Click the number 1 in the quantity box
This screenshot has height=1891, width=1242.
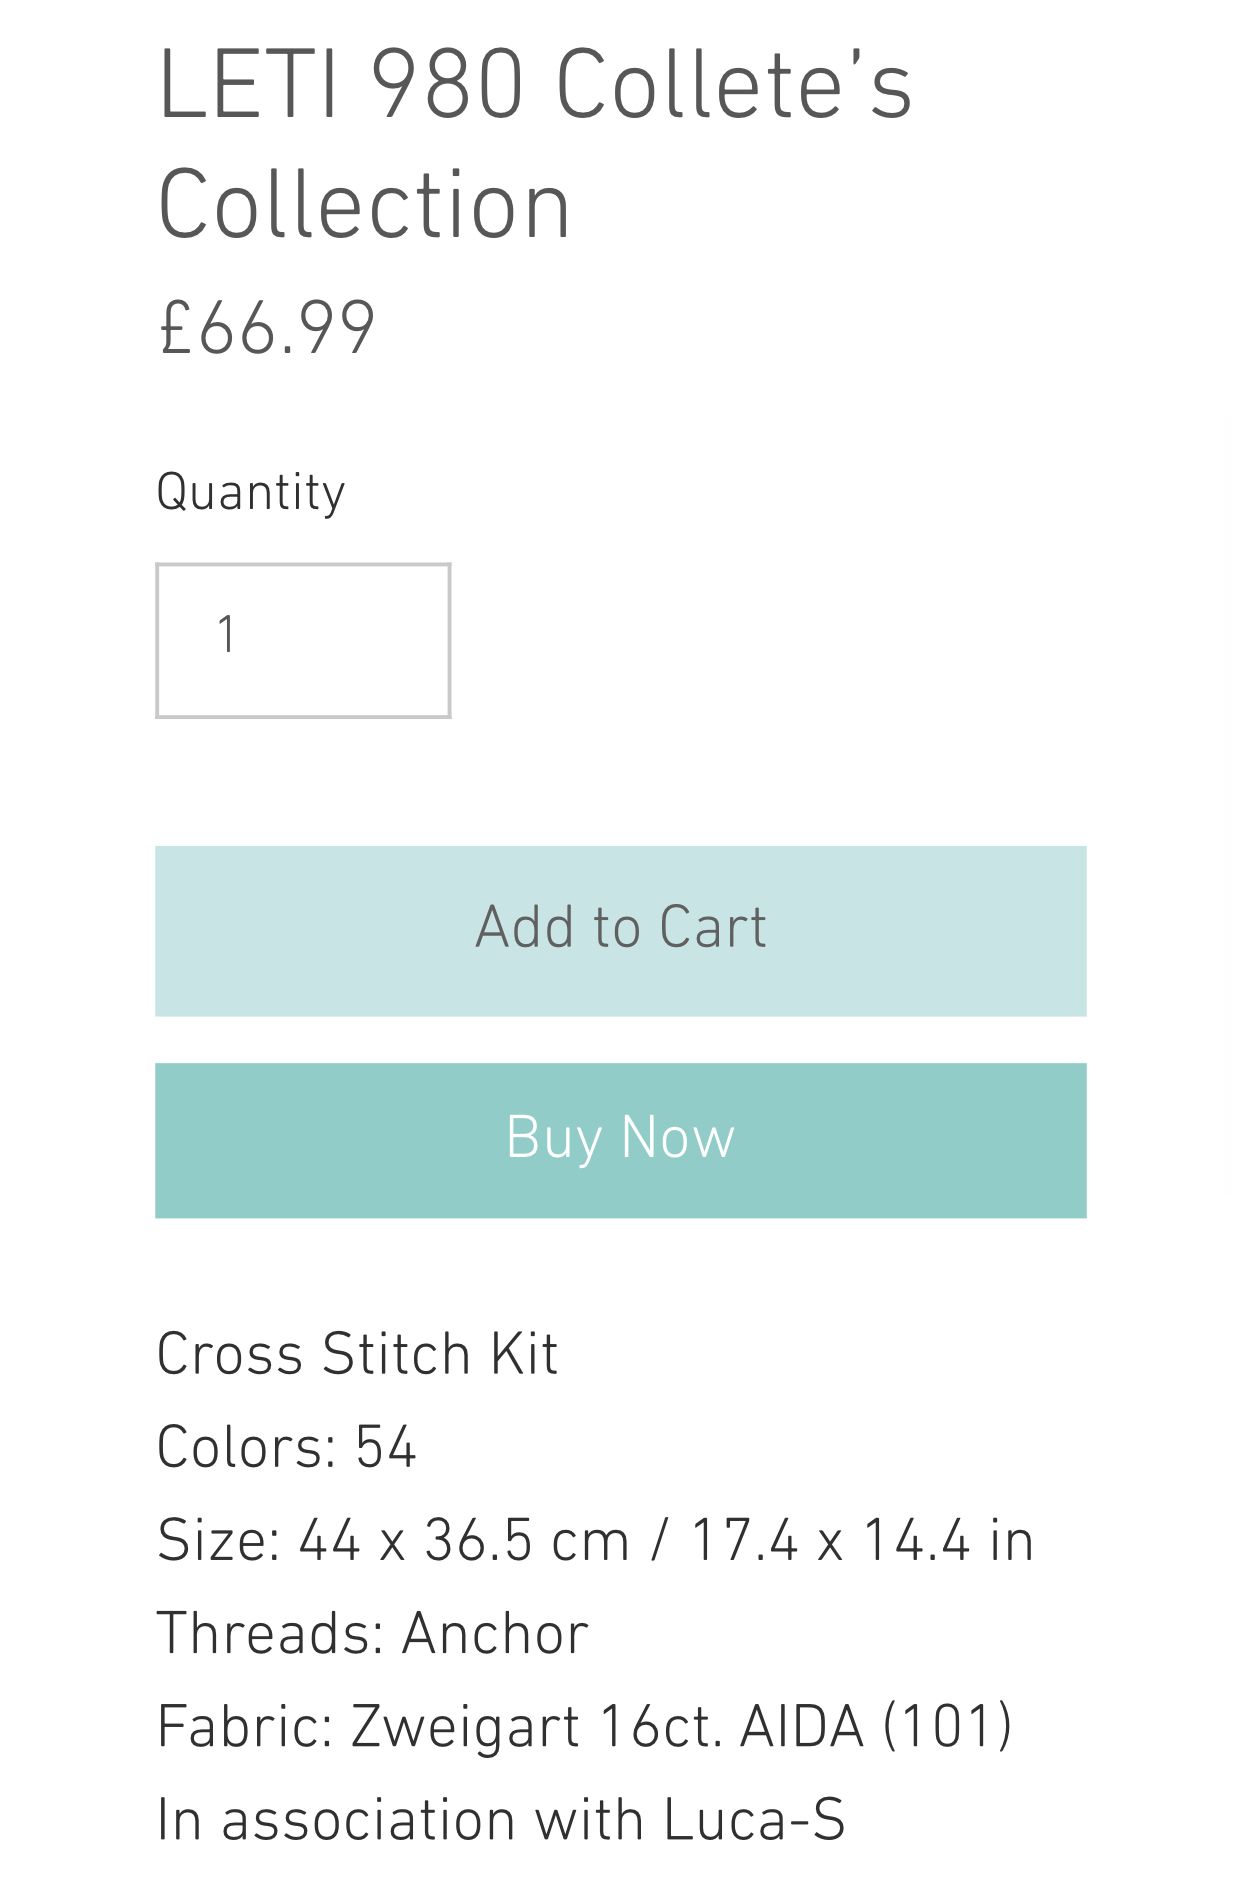click(227, 635)
